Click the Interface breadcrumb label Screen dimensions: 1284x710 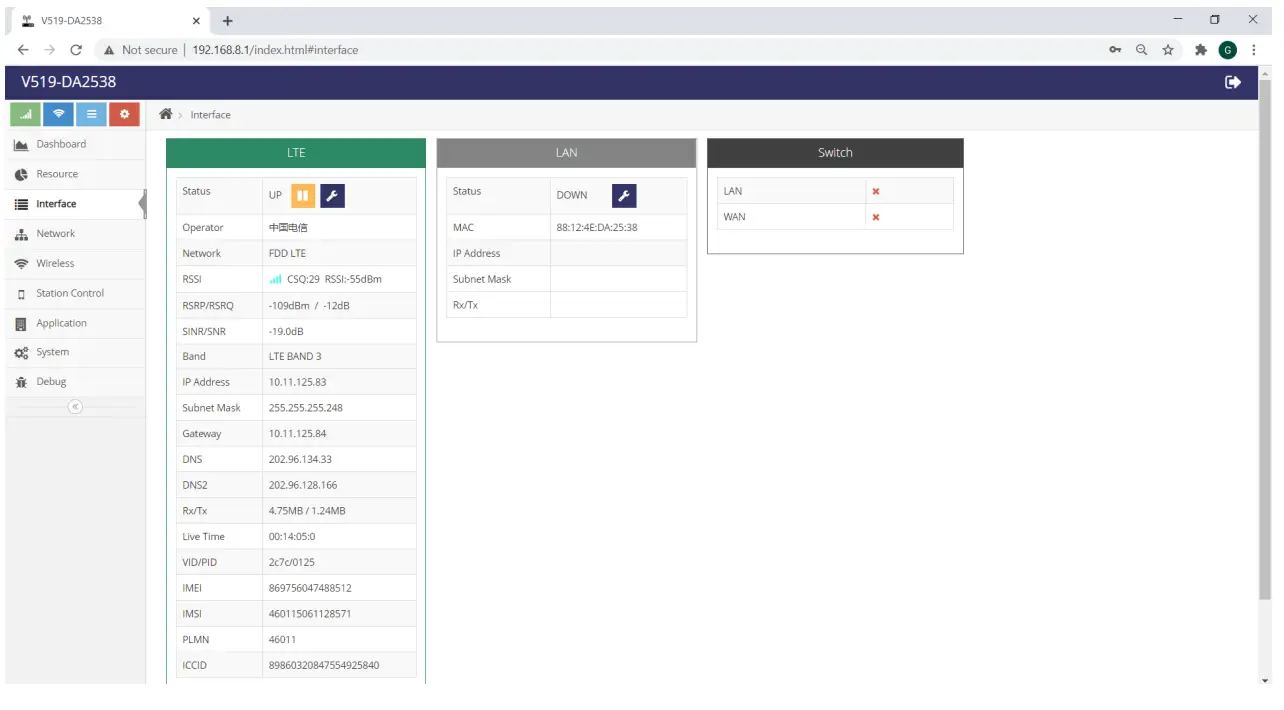210,115
